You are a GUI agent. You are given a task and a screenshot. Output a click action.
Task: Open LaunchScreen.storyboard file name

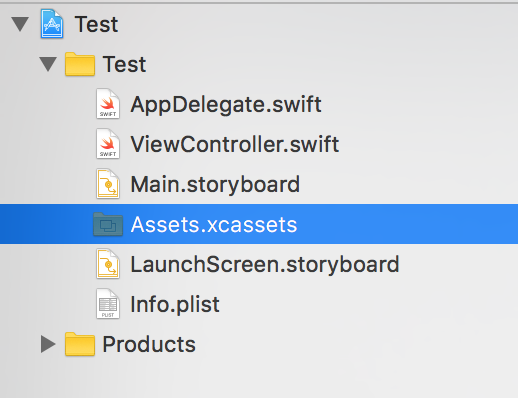(265, 264)
